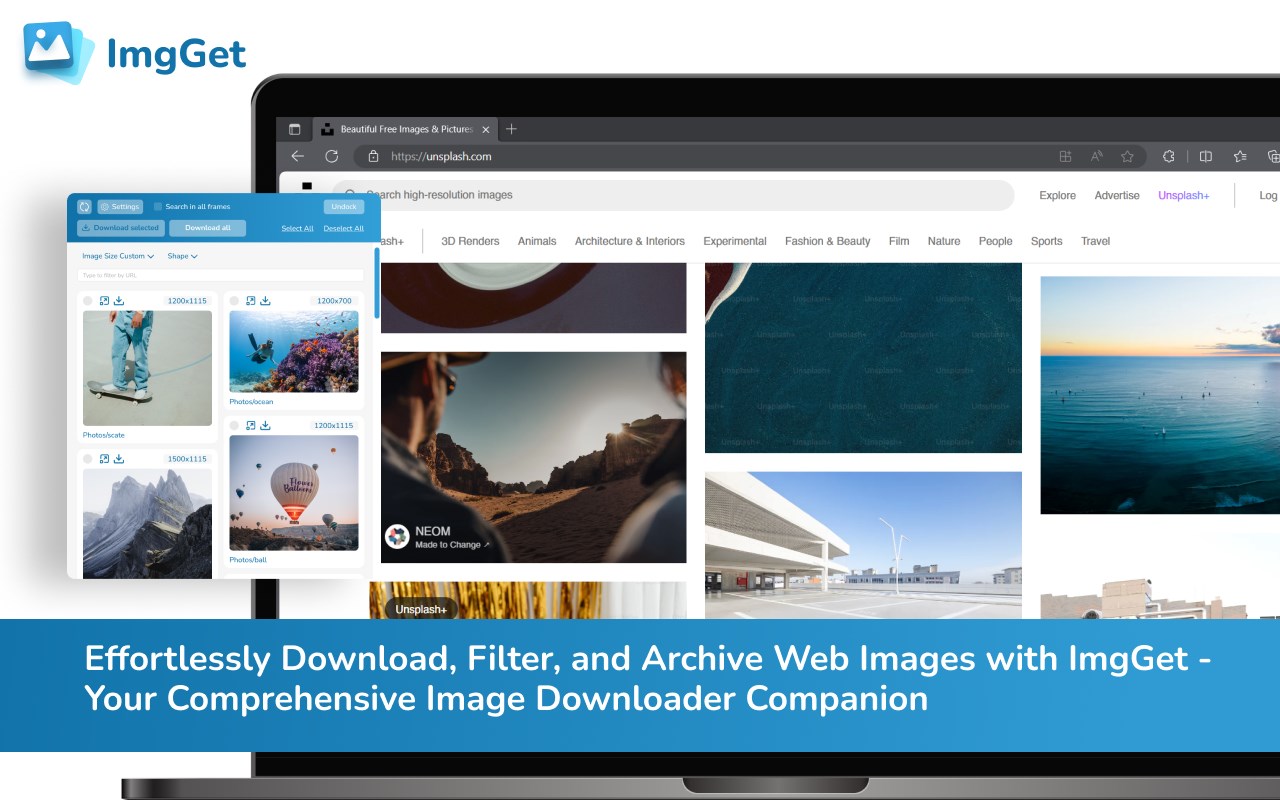
Task: Click the skateboard photo thumbnail
Action: (147, 368)
